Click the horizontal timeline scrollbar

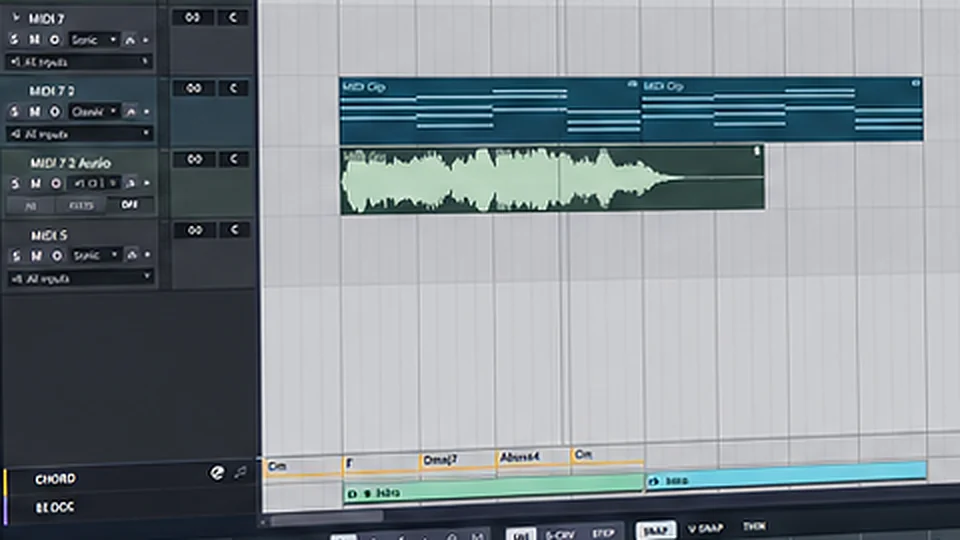click(326, 518)
